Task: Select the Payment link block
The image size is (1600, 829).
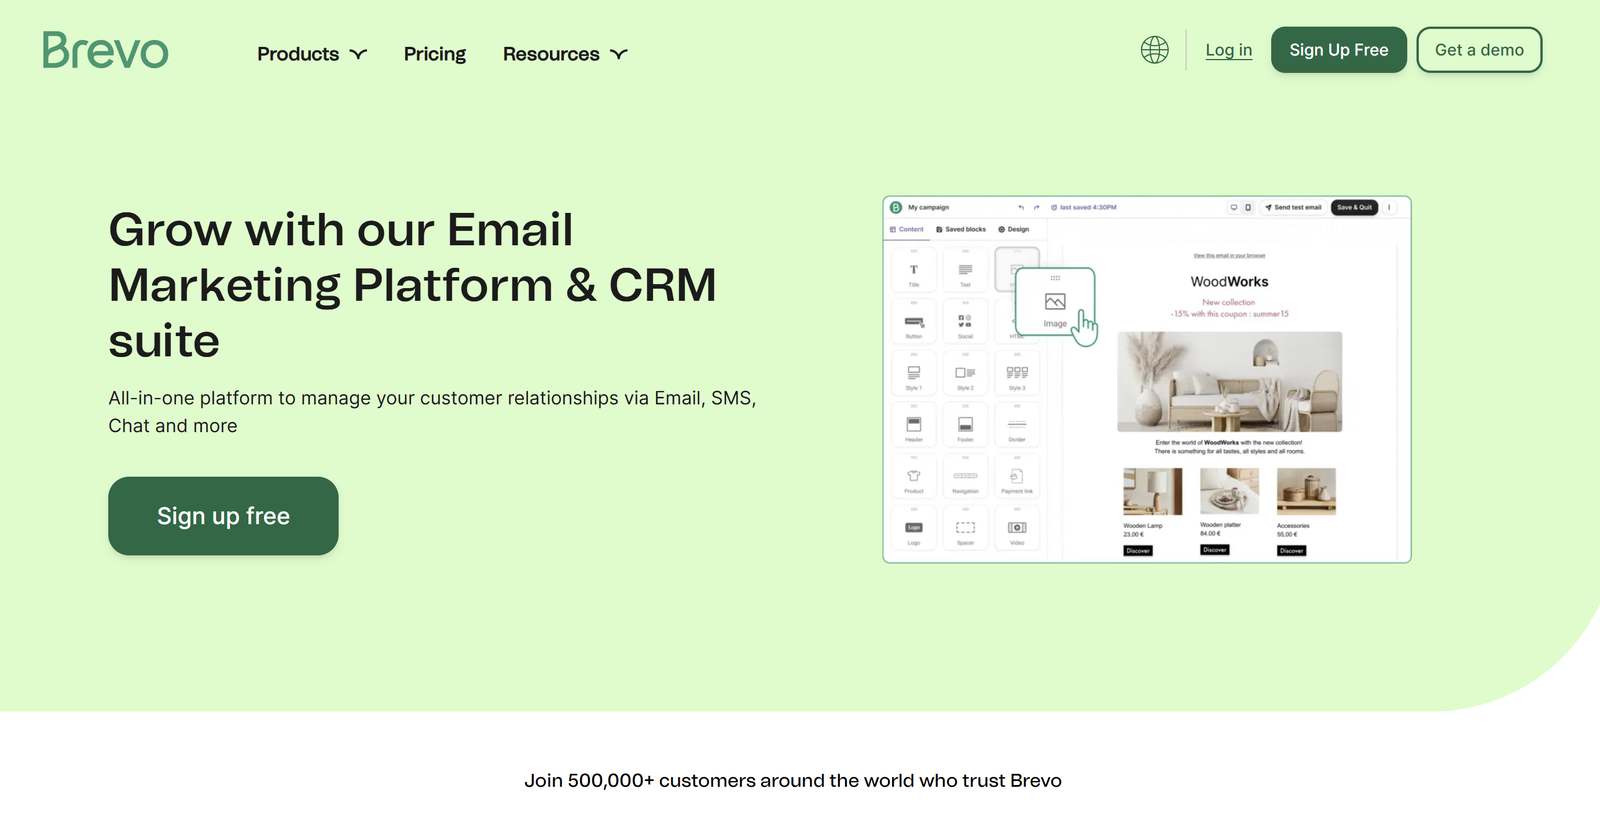Action: [x=1017, y=477]
